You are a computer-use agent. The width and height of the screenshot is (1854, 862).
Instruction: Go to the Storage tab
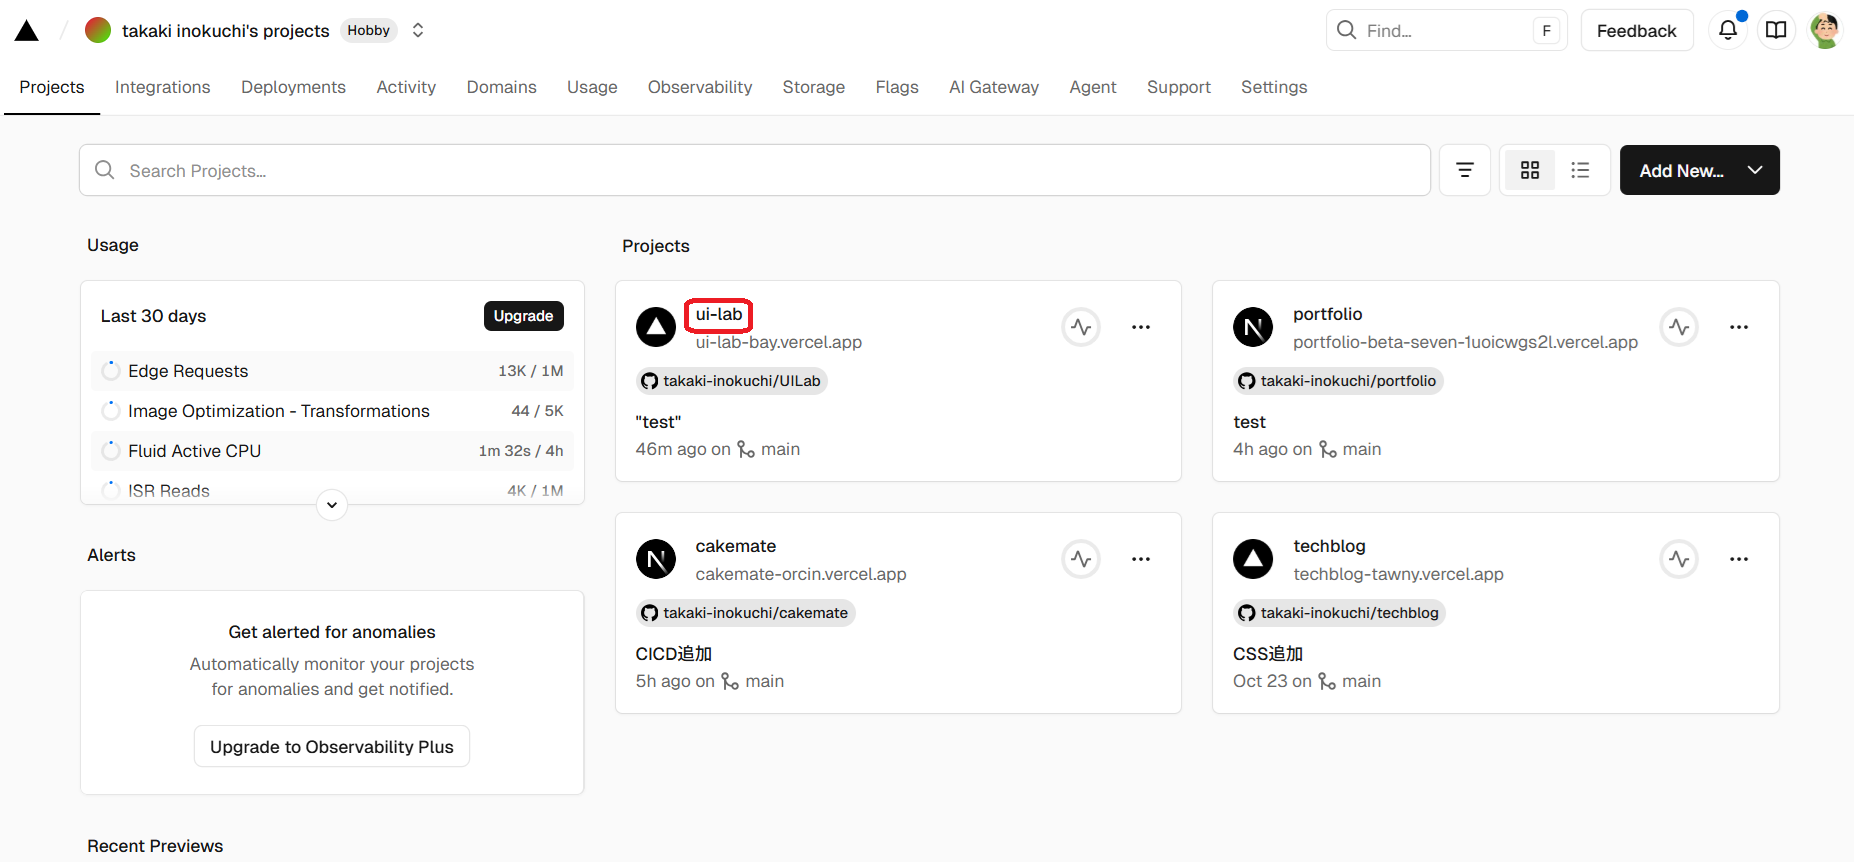tap(814, 87)
